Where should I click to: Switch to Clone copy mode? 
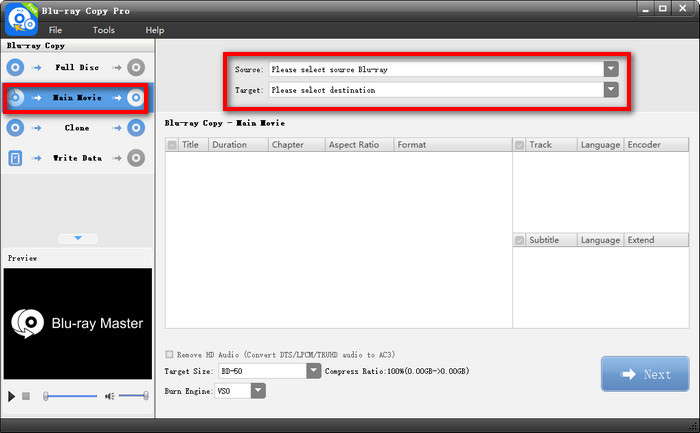pos(77,128)
